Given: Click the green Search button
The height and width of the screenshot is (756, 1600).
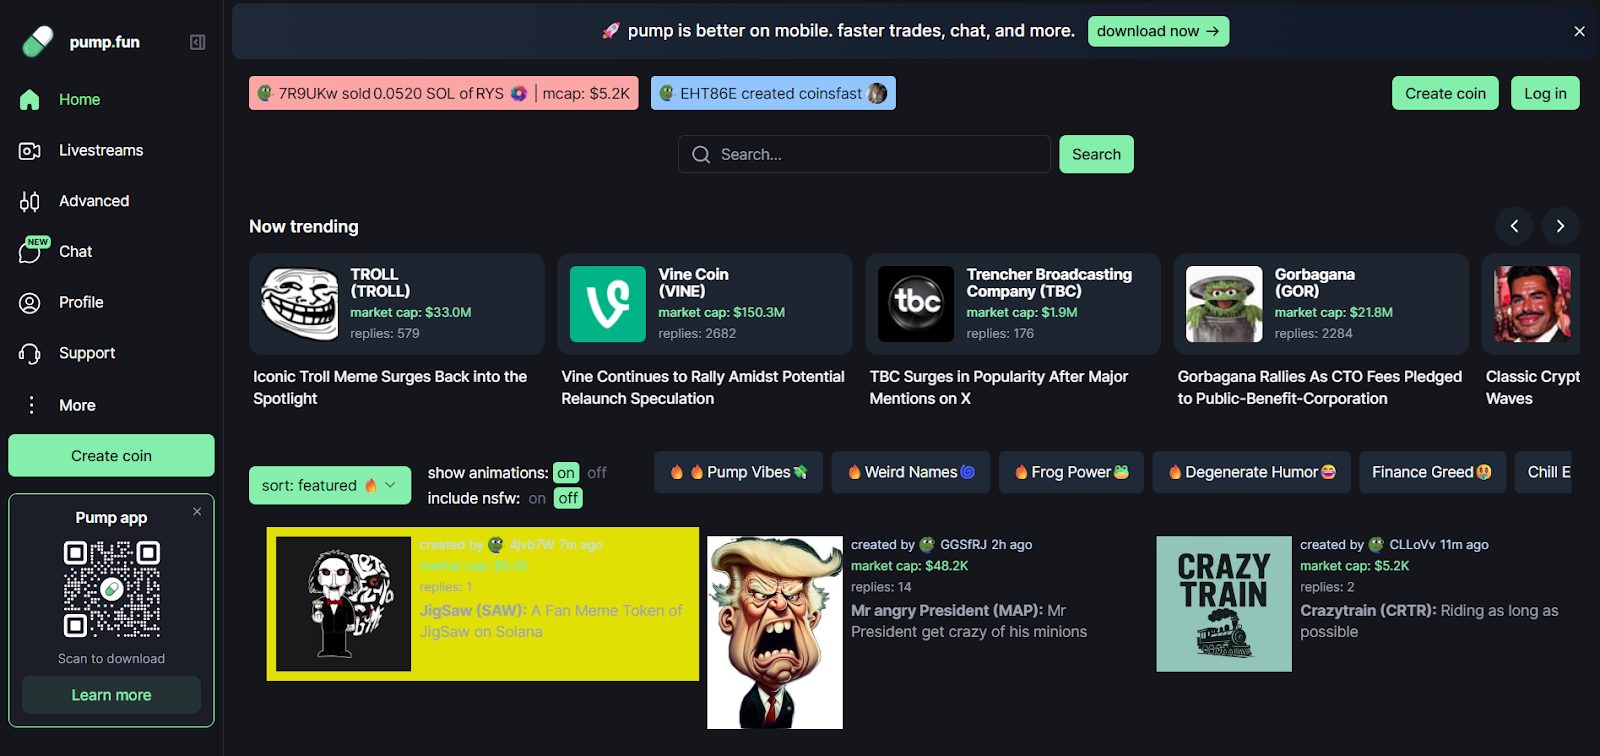Looking at the screenshot, I should (1096, 154).
